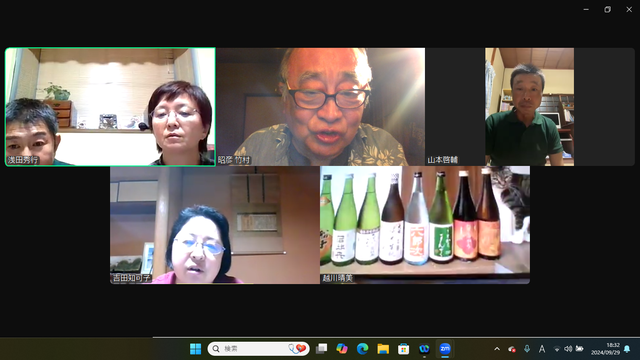Open File Explorer from the taskbar
640x360 pixels.
pos(383,349)
